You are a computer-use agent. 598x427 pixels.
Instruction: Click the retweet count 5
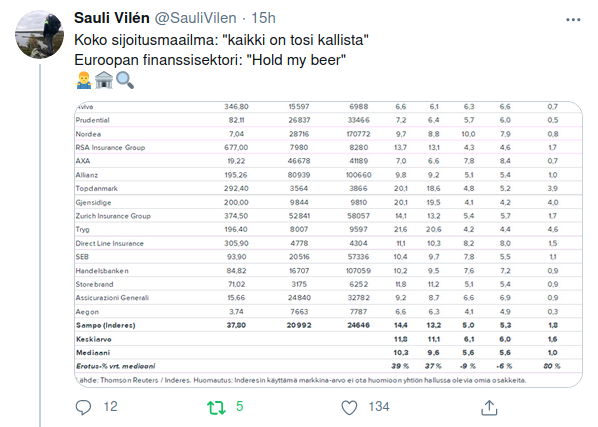pos(240,407)
